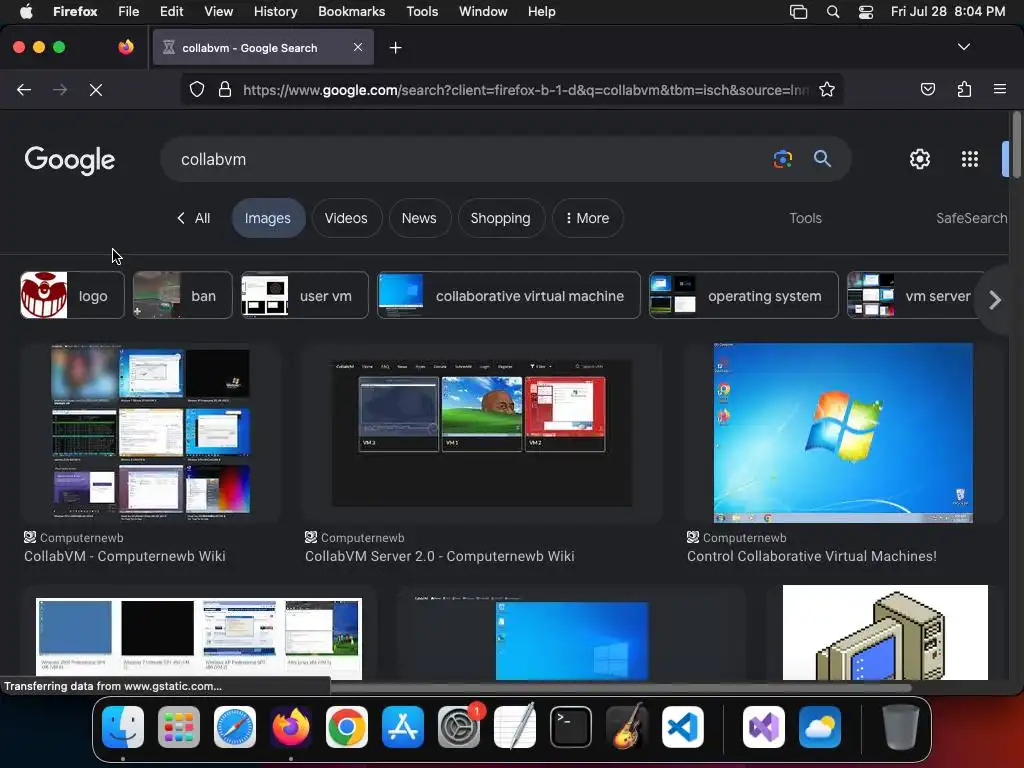Screen dimensions: 1024x768
Task: Click the page's vertical scrollbar thumb
Action: [1016, 145]
